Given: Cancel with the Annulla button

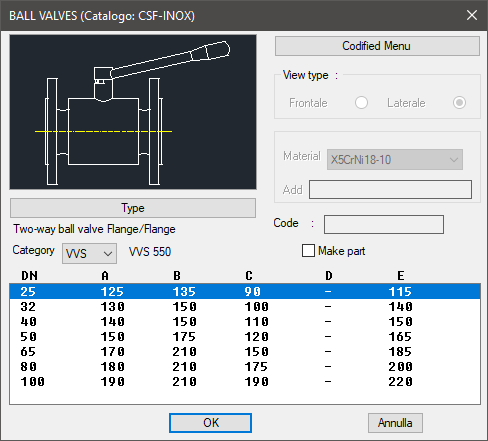Looking at the screenshot, I should 395,423.
